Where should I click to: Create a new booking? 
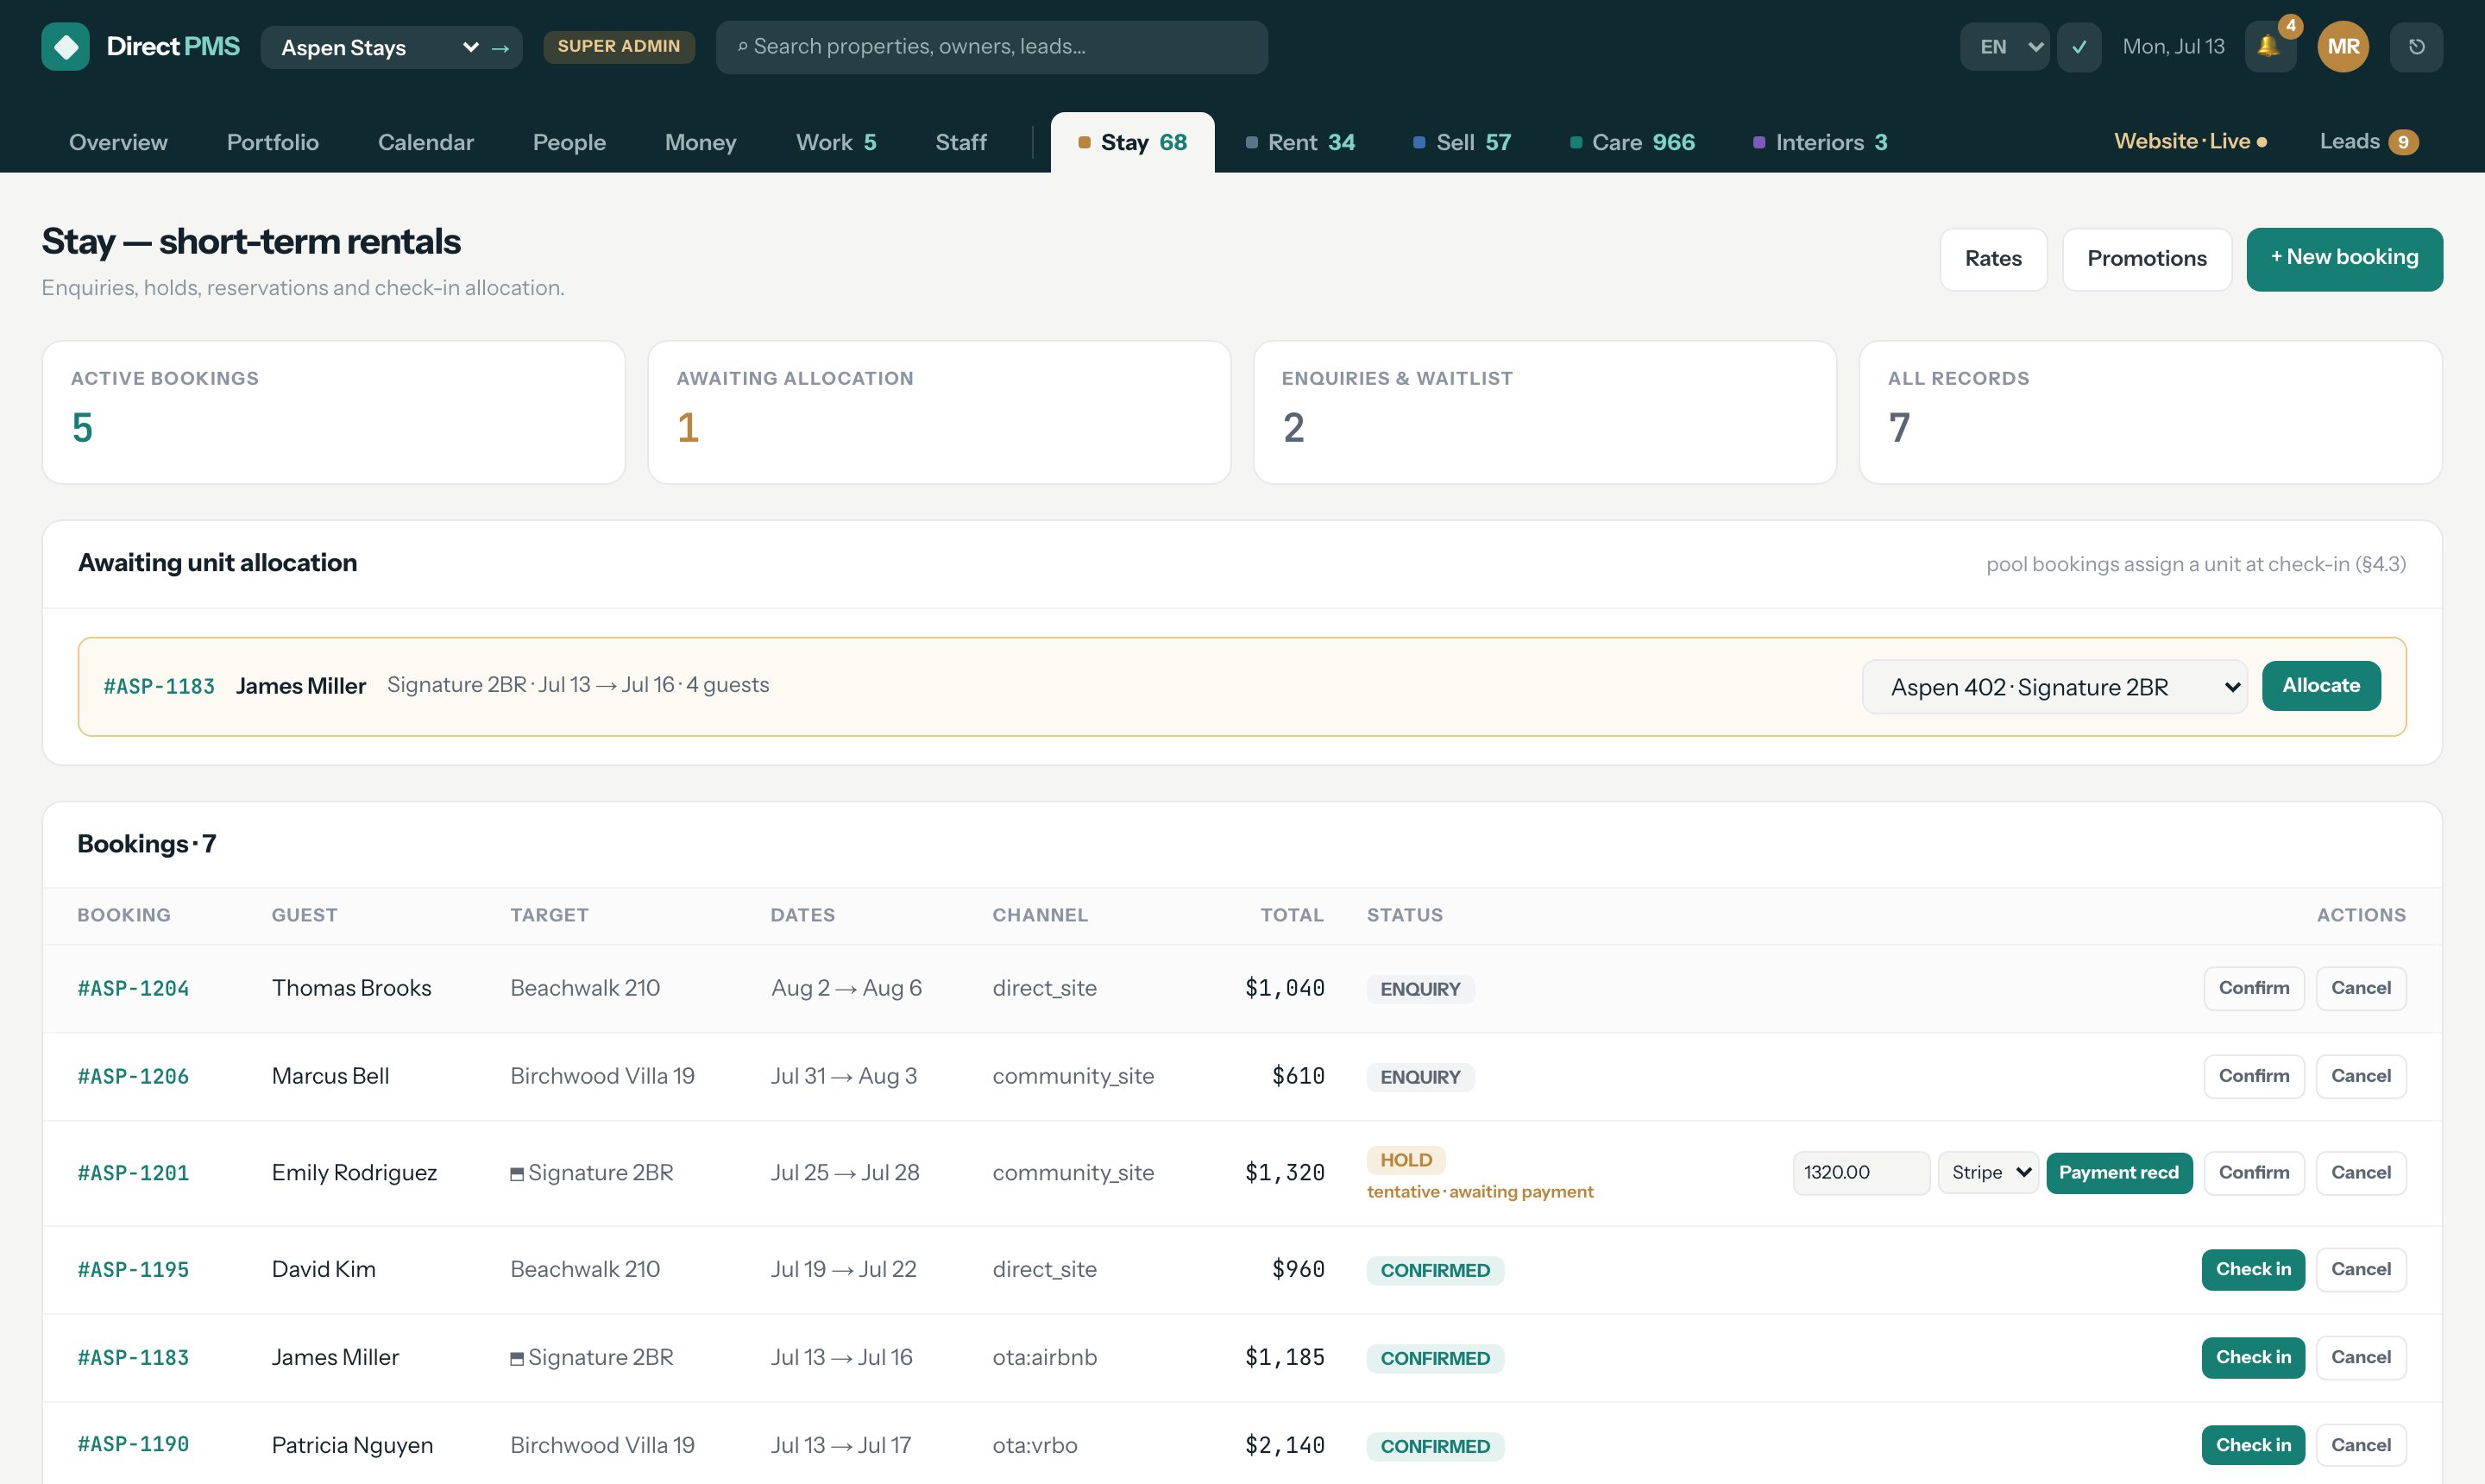(2344, 259)
